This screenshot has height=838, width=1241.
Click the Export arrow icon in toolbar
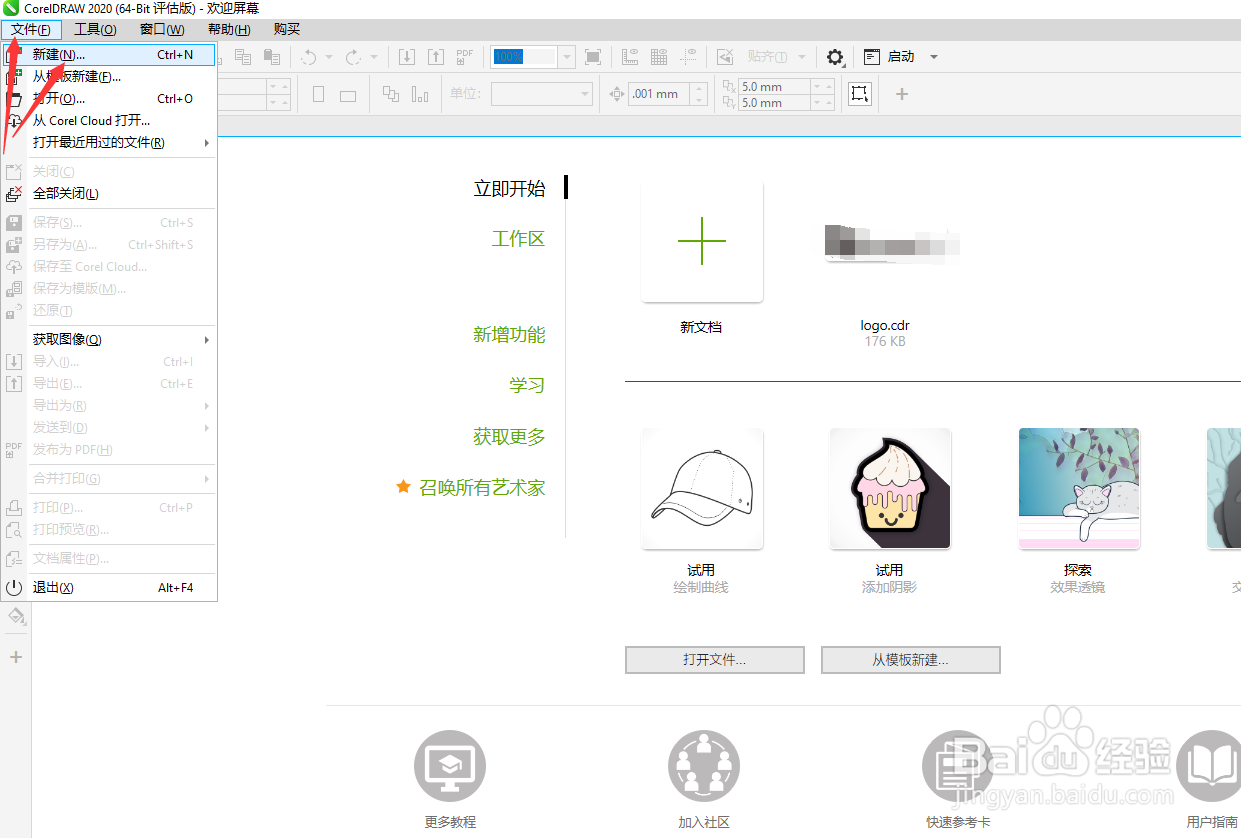coord(436,57)
